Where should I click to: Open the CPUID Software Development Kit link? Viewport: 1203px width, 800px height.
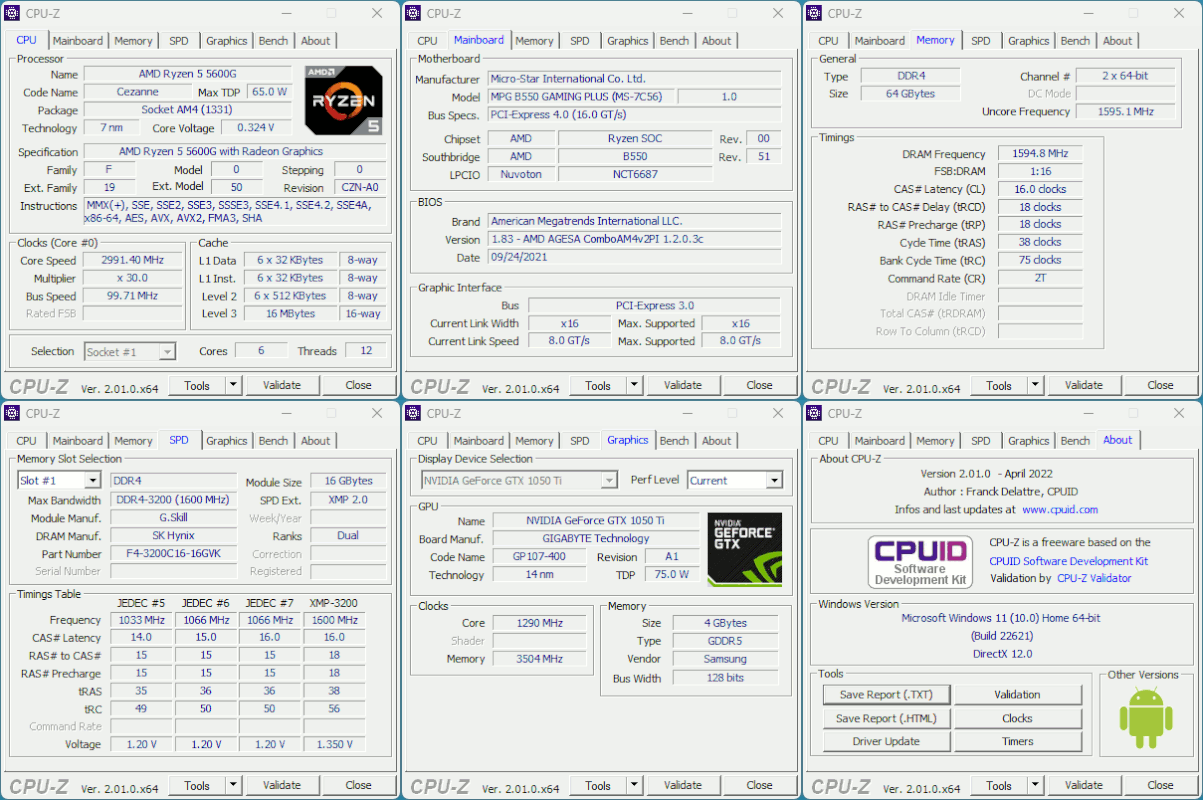pos(1069,561)
